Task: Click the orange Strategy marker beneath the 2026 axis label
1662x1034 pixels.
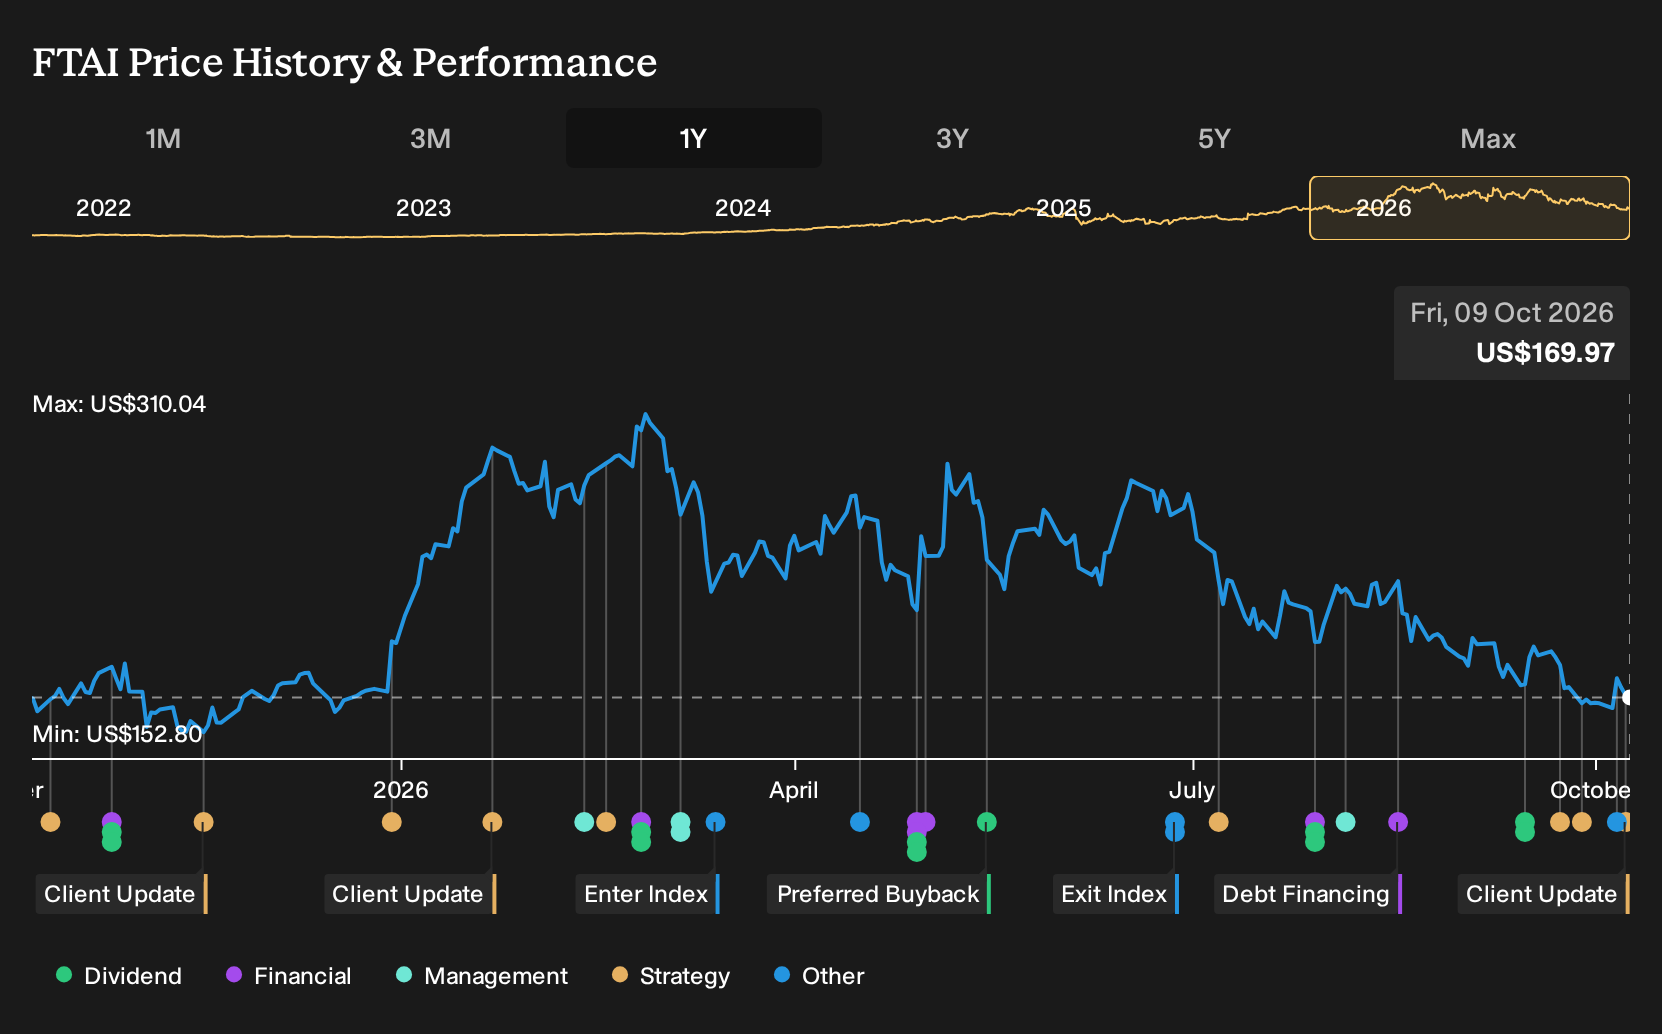Action: click(x=392, y=822)
